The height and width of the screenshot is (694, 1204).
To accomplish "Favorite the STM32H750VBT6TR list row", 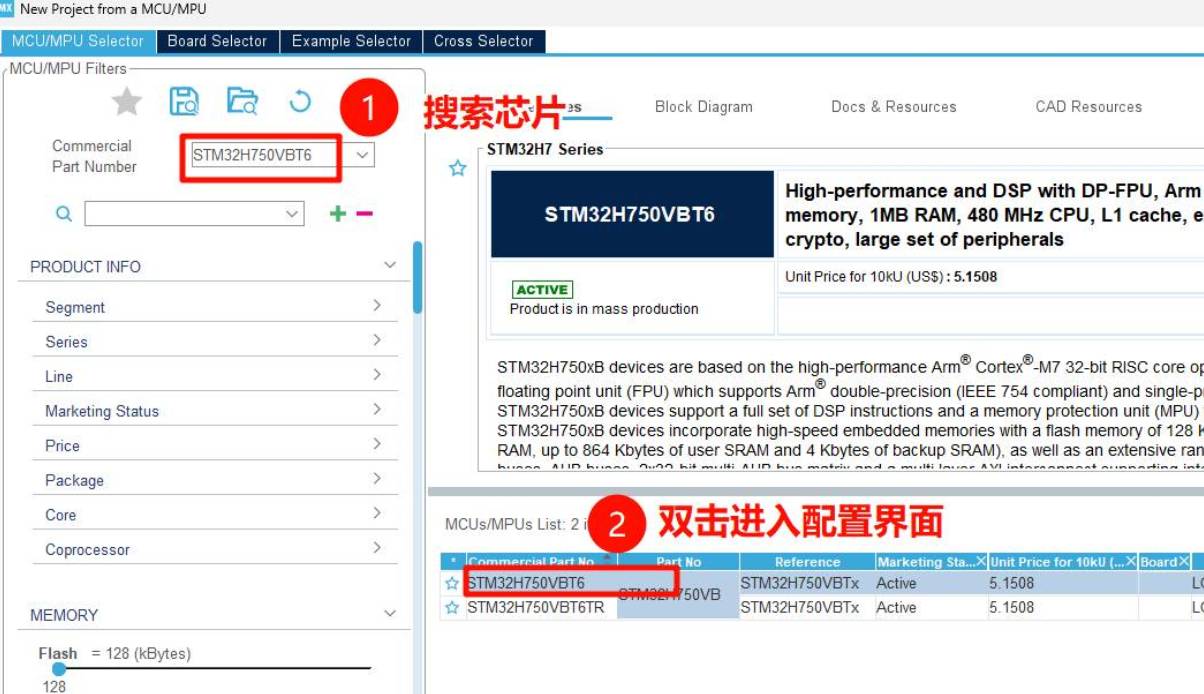I will click(452, 607).
